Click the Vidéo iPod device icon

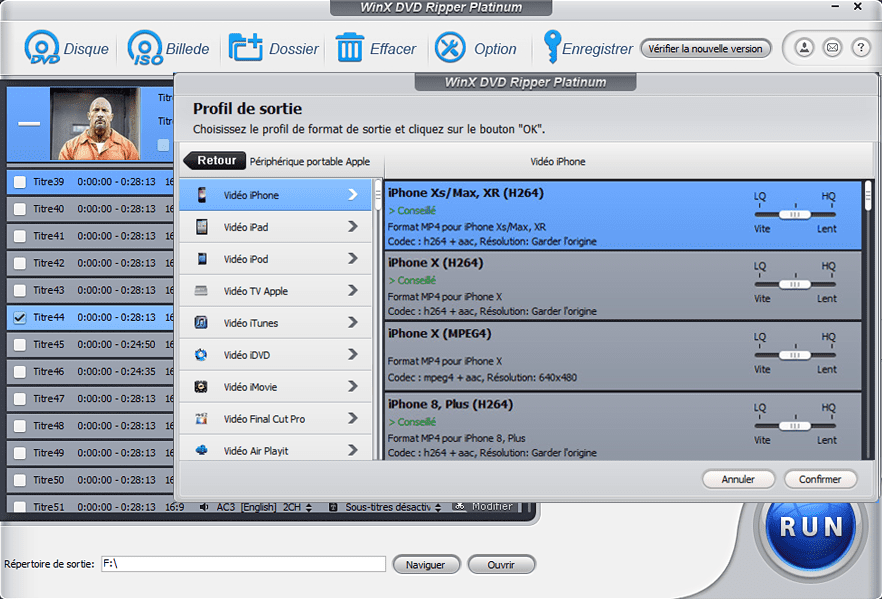[x=201, y=259]
